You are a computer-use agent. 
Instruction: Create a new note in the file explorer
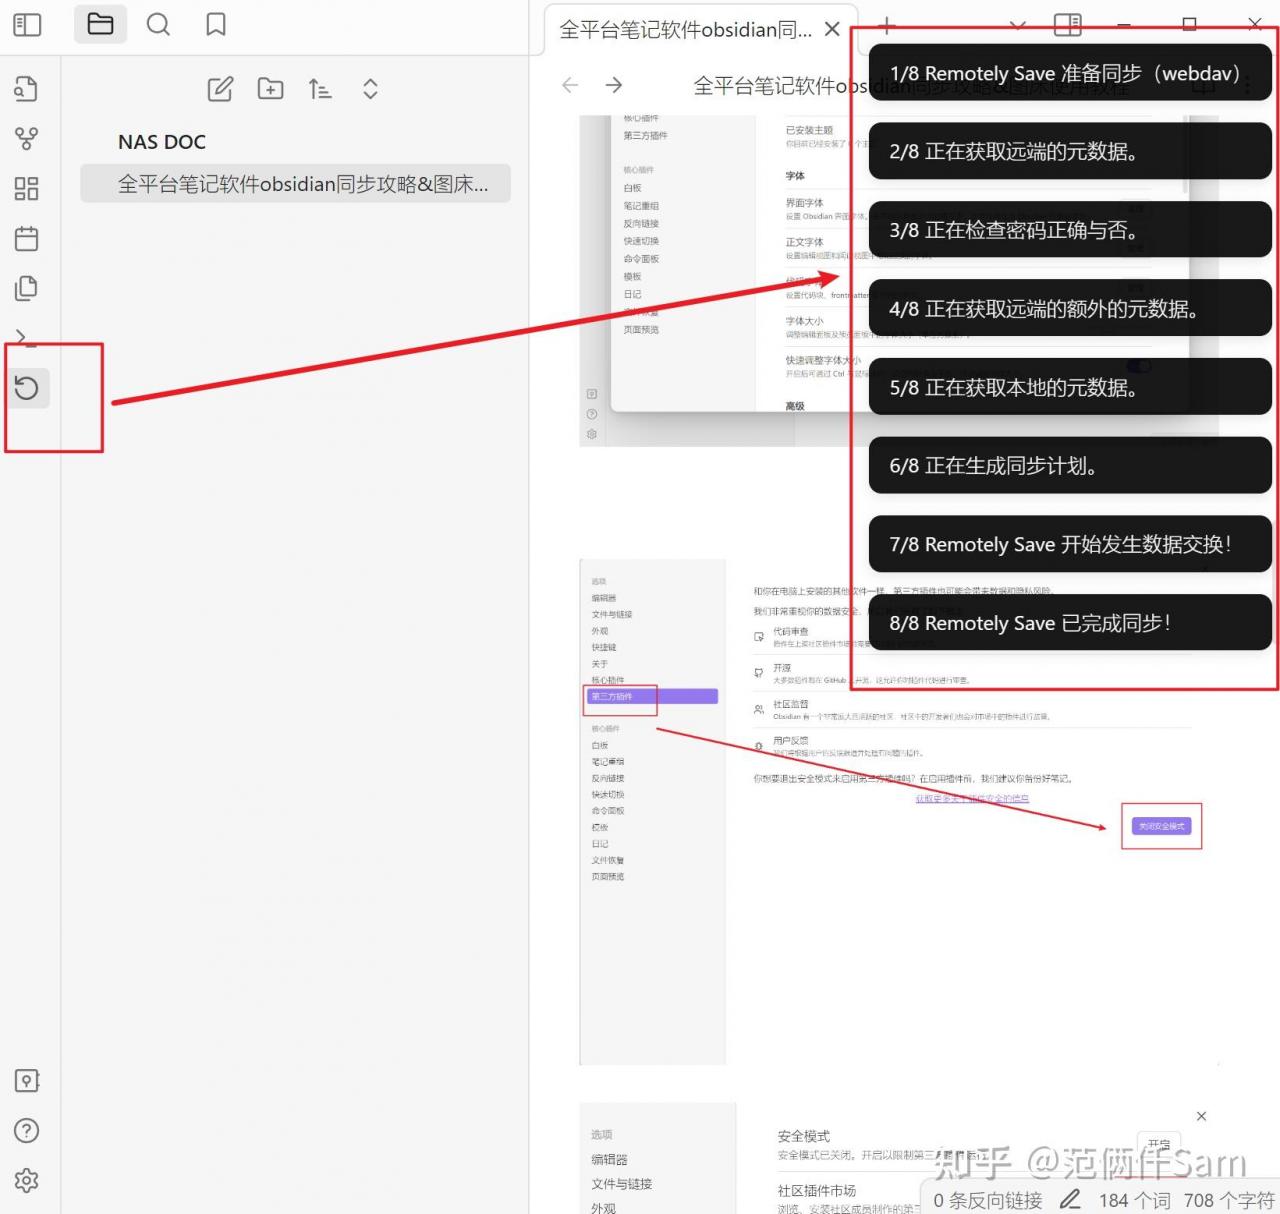[220, 89]
